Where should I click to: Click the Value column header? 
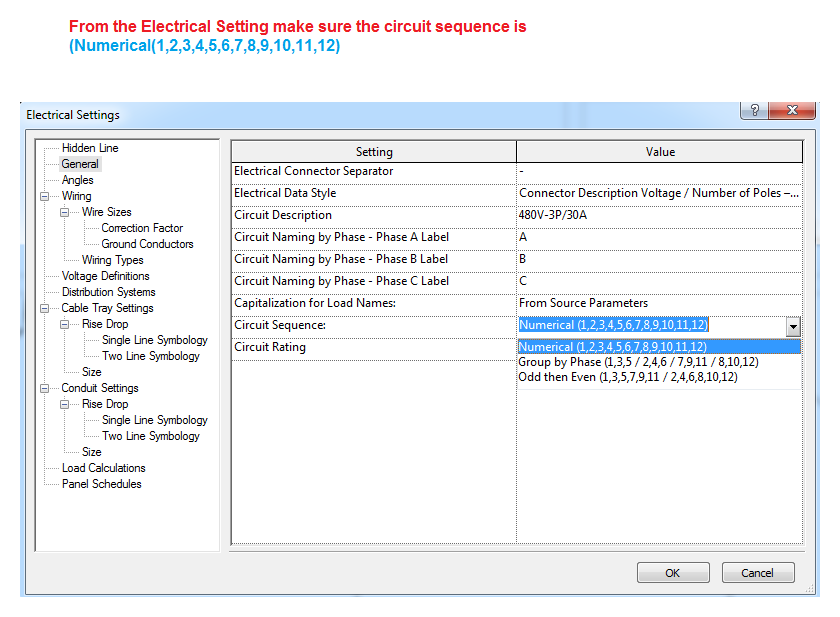click(659, 152)
